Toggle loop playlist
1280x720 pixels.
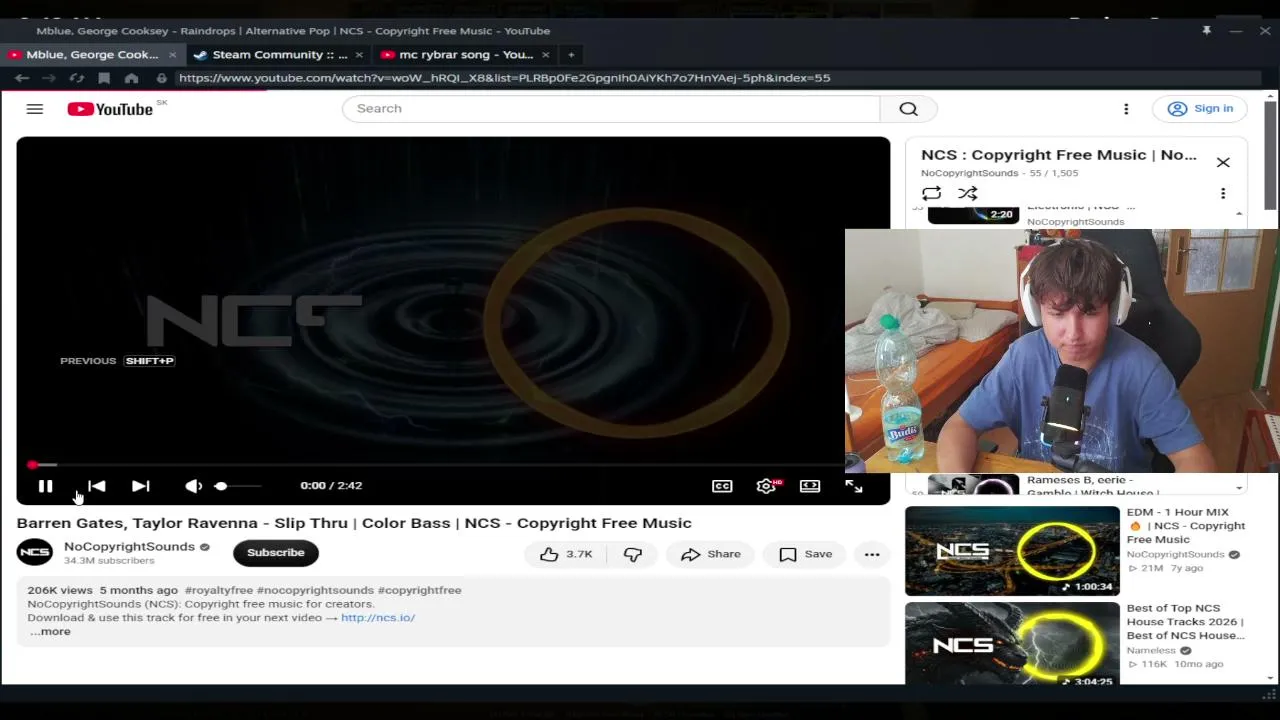931,193
